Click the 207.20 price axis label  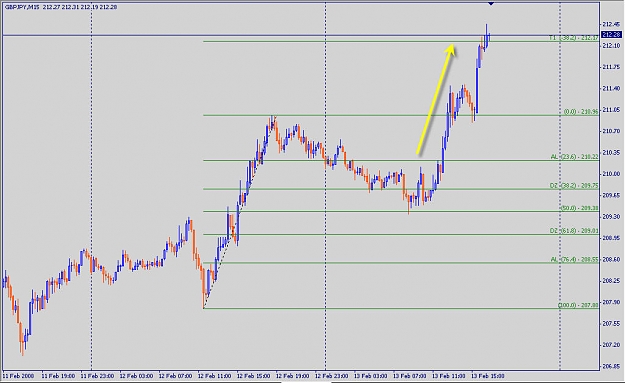611,345
